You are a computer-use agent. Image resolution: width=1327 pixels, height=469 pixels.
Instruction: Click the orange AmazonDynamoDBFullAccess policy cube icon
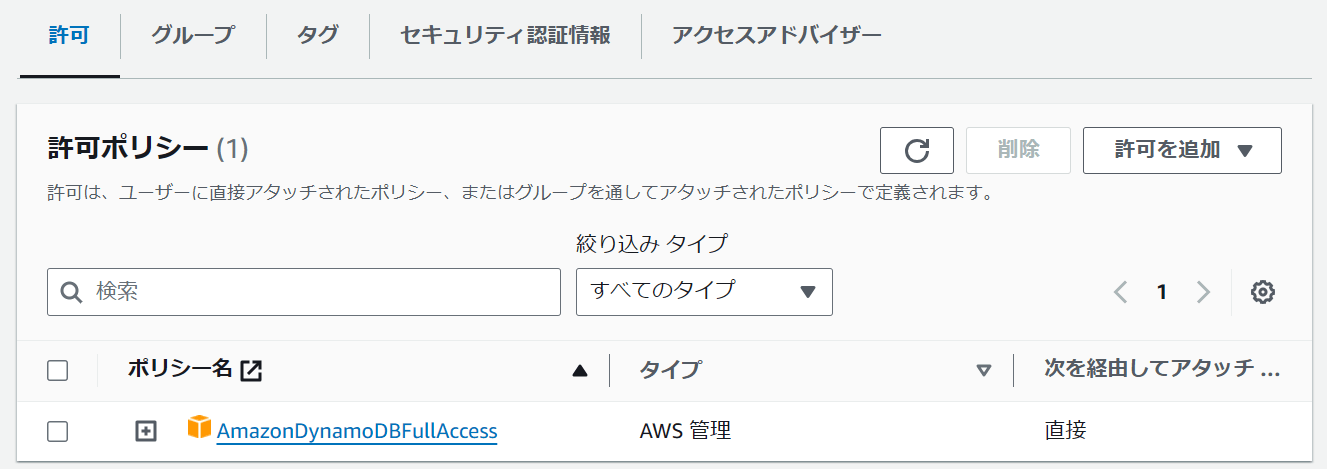point(200,428)
